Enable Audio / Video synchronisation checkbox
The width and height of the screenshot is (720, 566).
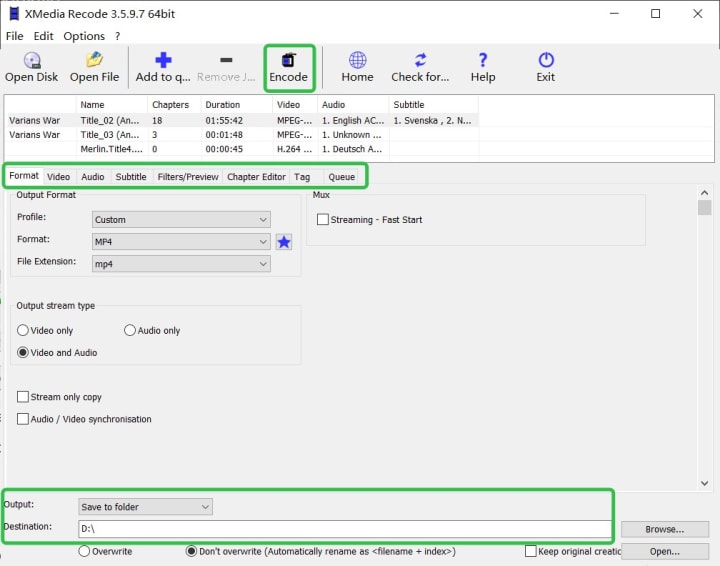point(22,419)
